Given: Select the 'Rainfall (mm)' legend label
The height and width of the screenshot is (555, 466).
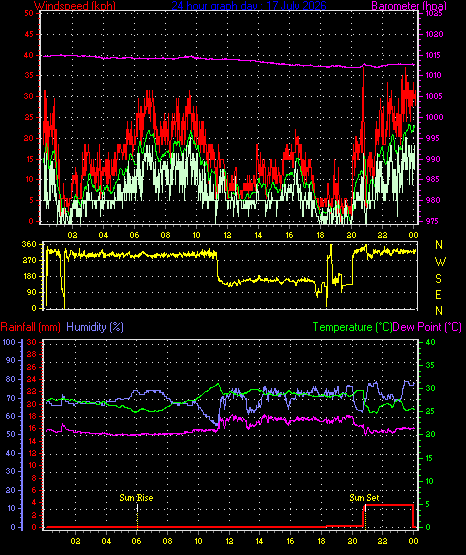Looking at the screenshot, I should point(30,327).
